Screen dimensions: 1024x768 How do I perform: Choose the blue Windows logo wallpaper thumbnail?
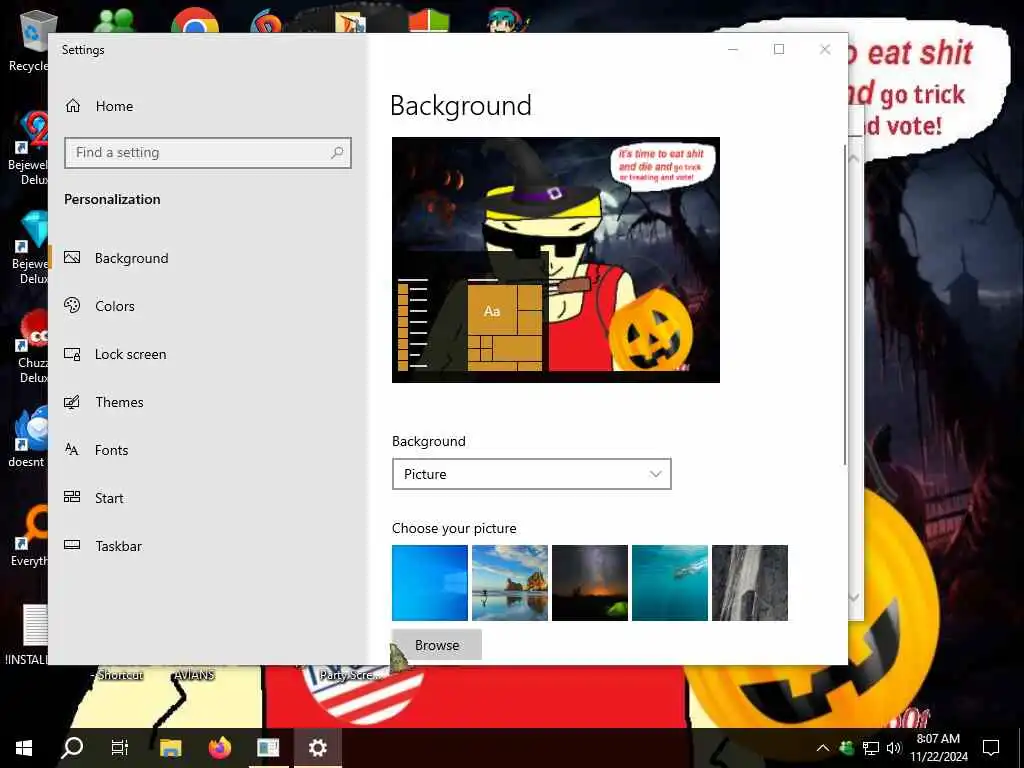pos(430,583)
